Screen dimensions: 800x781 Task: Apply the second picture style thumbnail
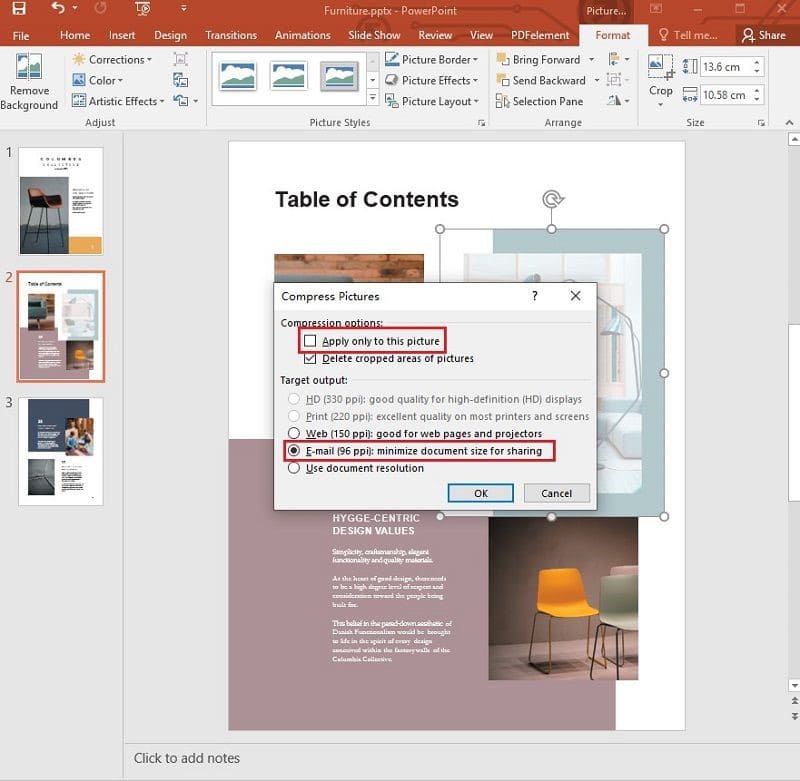[x=289, y=77]
